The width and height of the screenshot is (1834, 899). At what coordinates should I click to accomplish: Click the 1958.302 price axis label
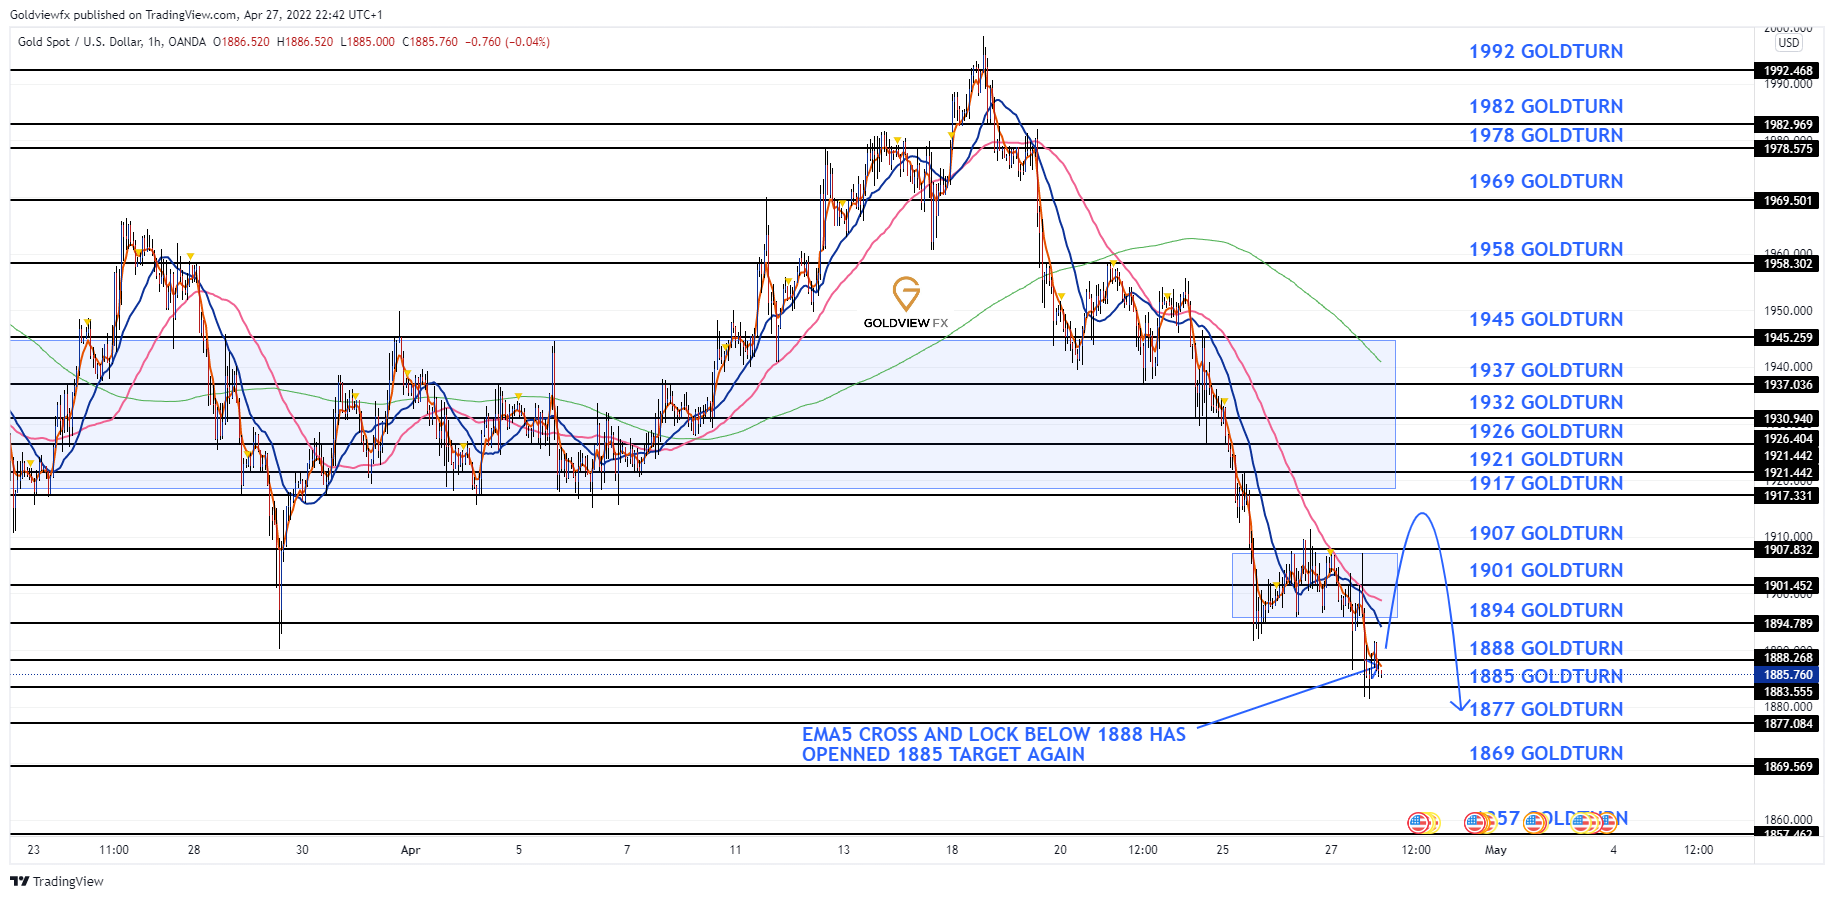(x=1788, y=263)
